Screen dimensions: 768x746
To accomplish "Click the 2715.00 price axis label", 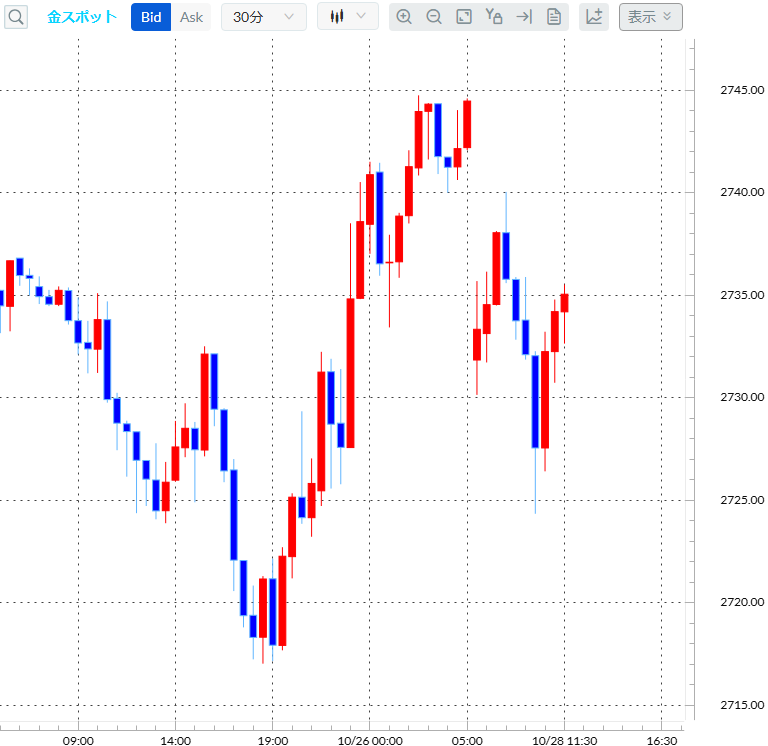I will (742, 705).
